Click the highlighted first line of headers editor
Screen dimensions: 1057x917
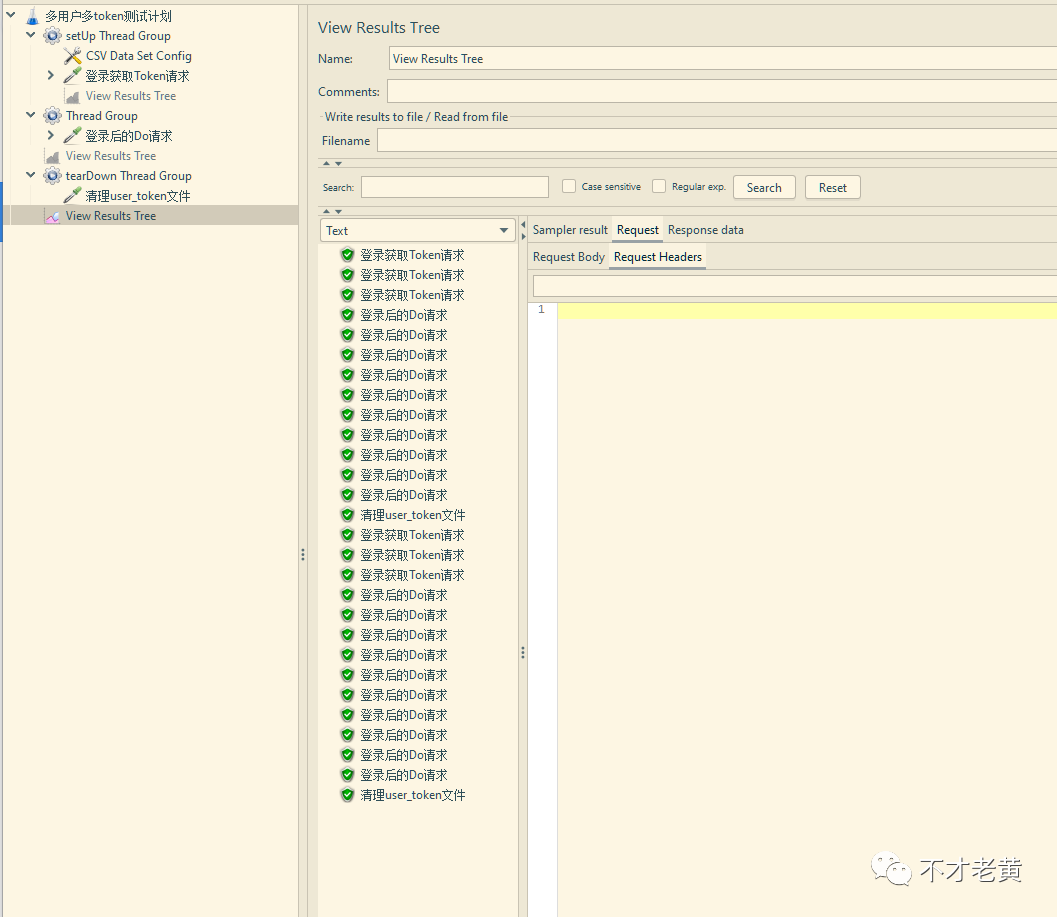click(x=807, y=310)
